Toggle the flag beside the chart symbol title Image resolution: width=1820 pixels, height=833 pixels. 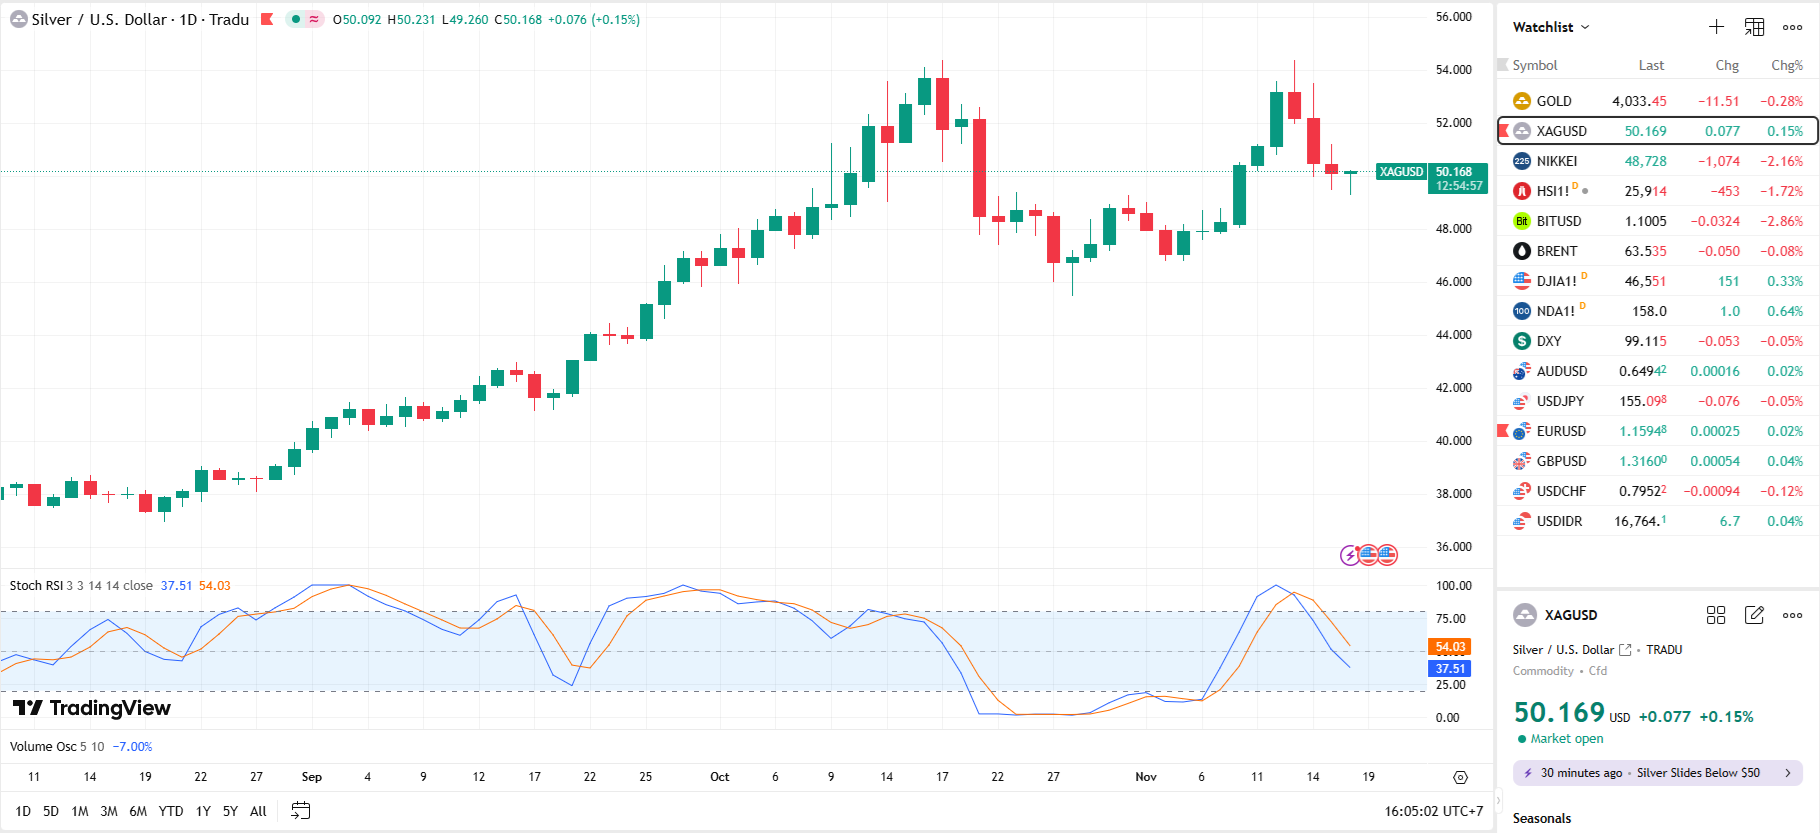click(x=267, y=19)
